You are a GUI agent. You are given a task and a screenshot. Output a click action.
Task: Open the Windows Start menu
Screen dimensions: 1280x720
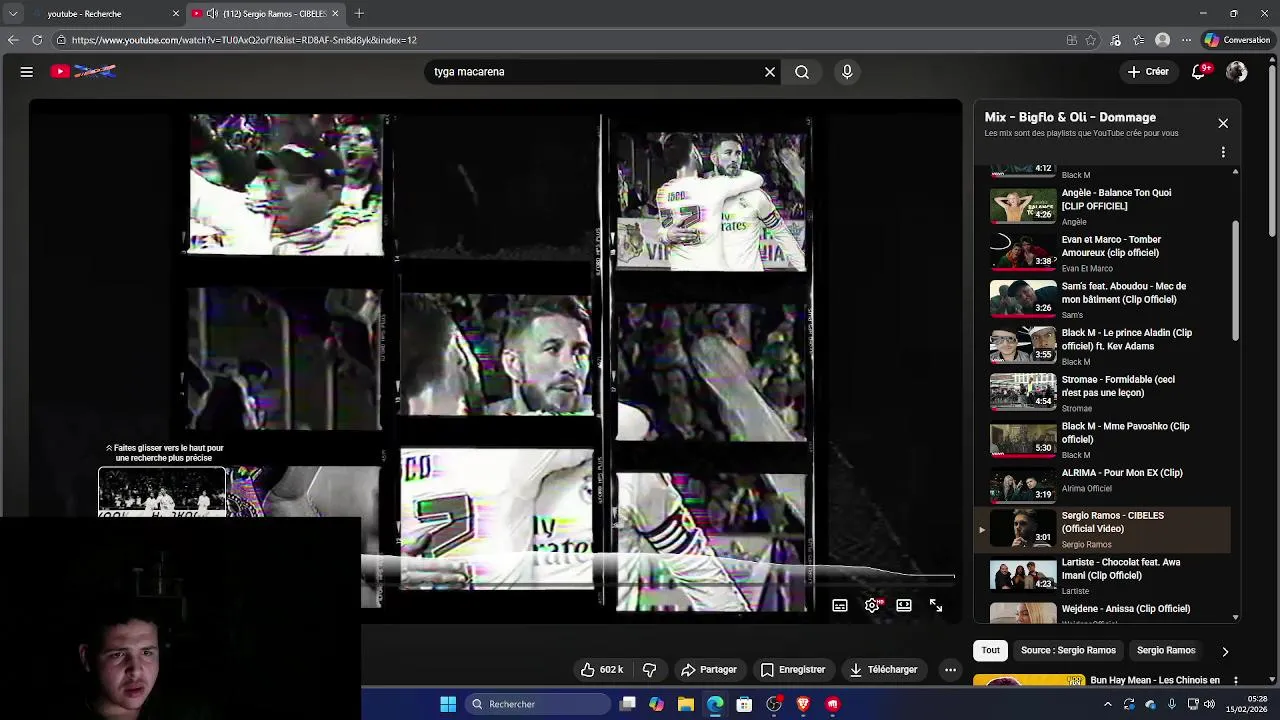(448, 704)
